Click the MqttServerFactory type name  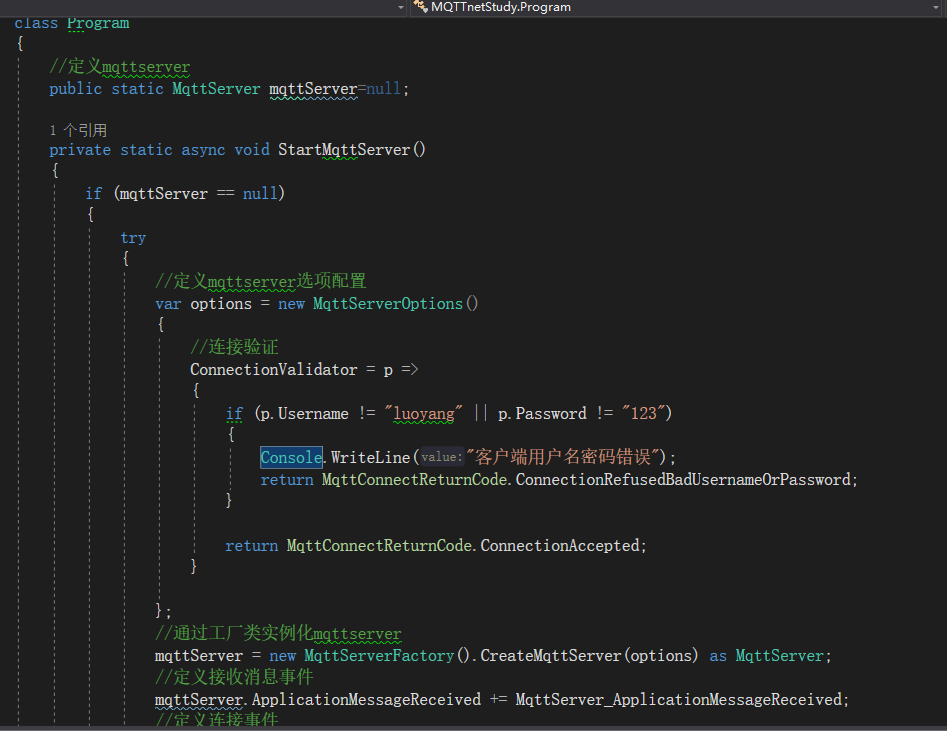pos(379,656)
